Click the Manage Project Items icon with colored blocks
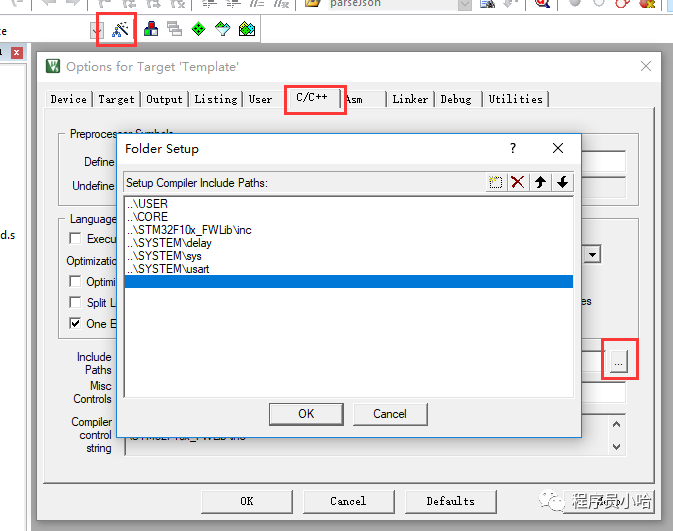The height and width of the screenshot is (531, 673). click(150, 30)
